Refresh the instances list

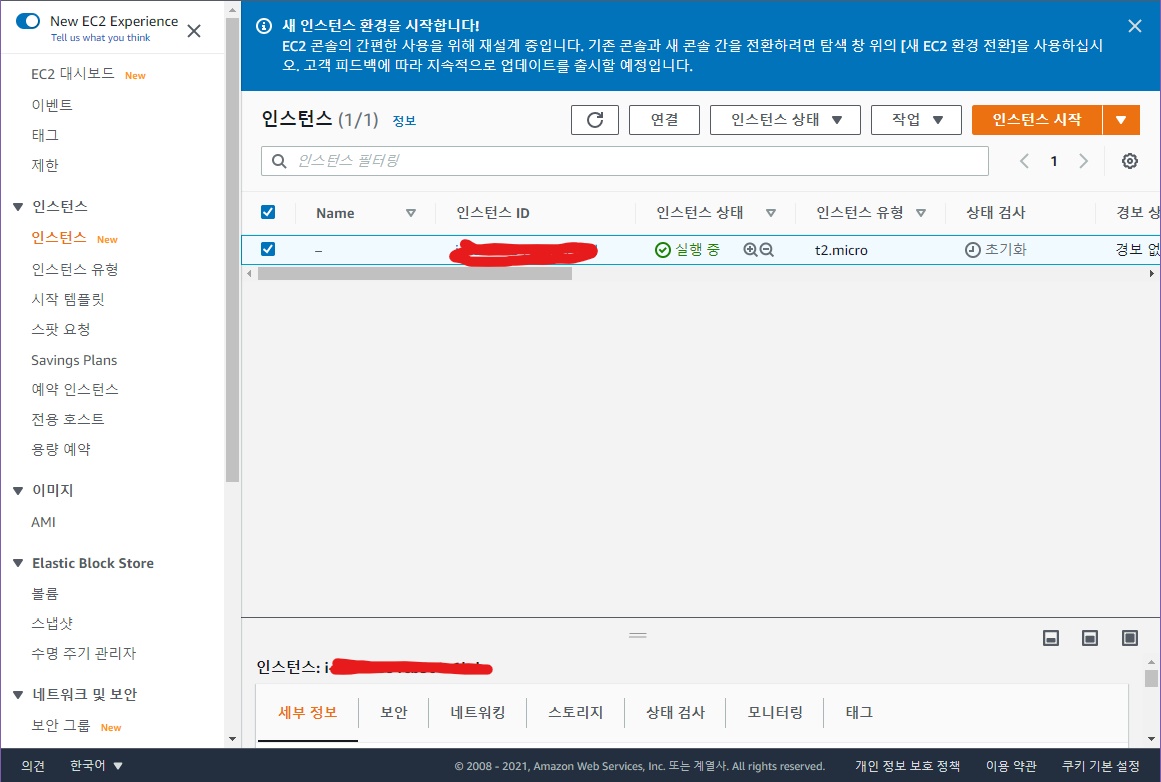coord(595,120)
